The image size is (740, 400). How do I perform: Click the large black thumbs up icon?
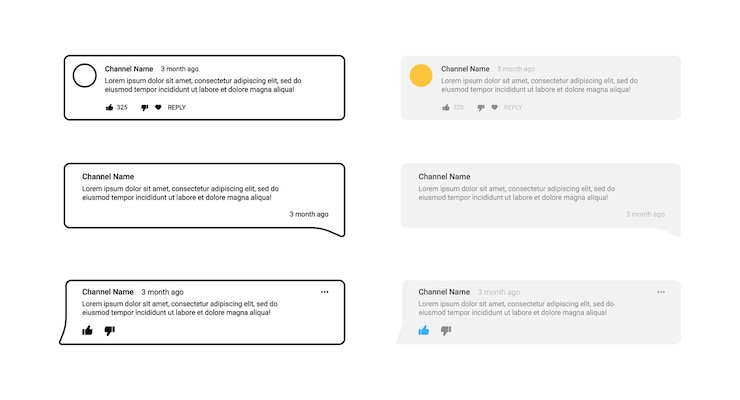87,330
